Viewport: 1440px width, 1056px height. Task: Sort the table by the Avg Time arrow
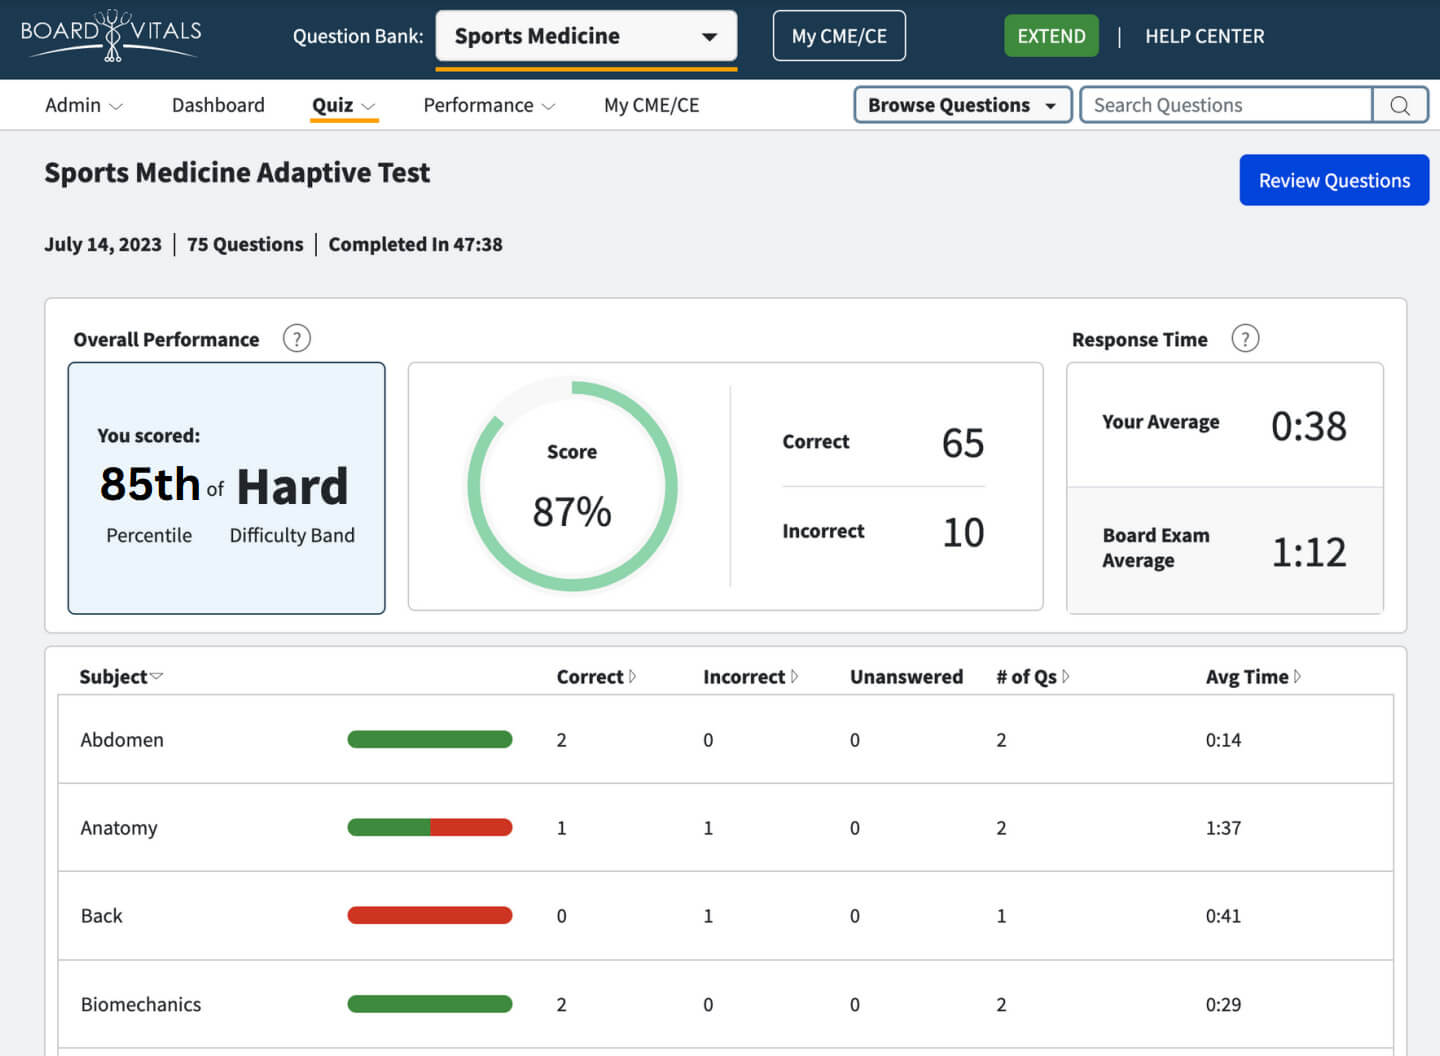click(x=1295, y=676)
